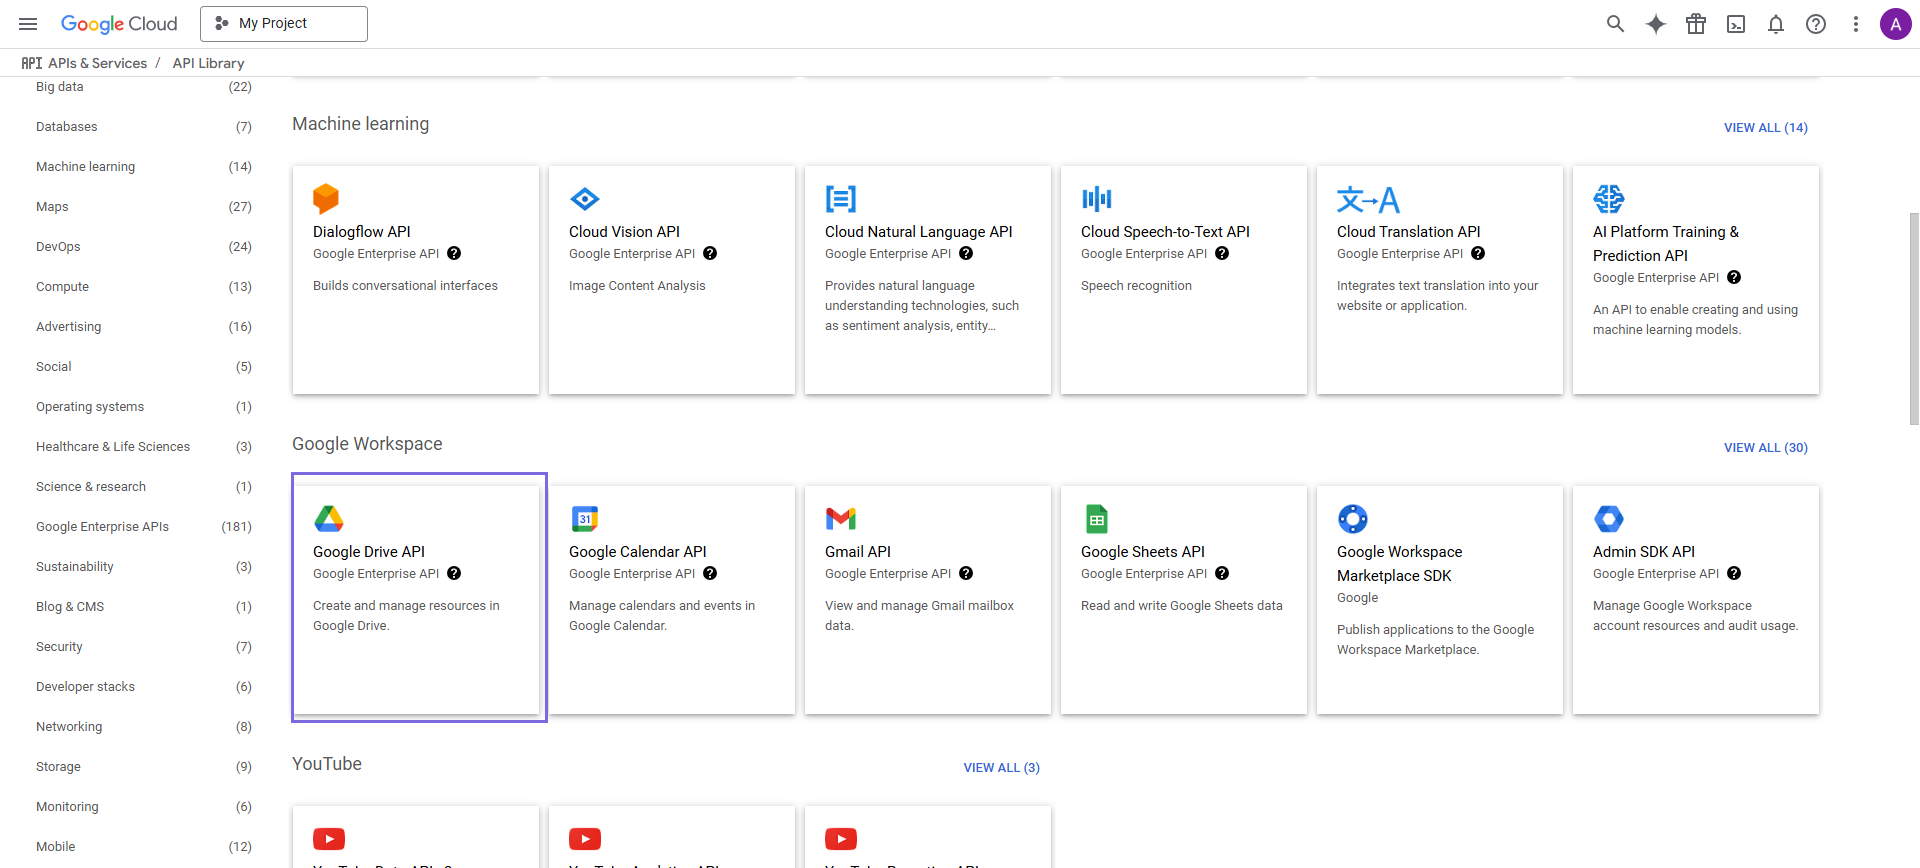This screenshot has width=1920, height=868.
Task: Filter by Security category
Action: 59,647
